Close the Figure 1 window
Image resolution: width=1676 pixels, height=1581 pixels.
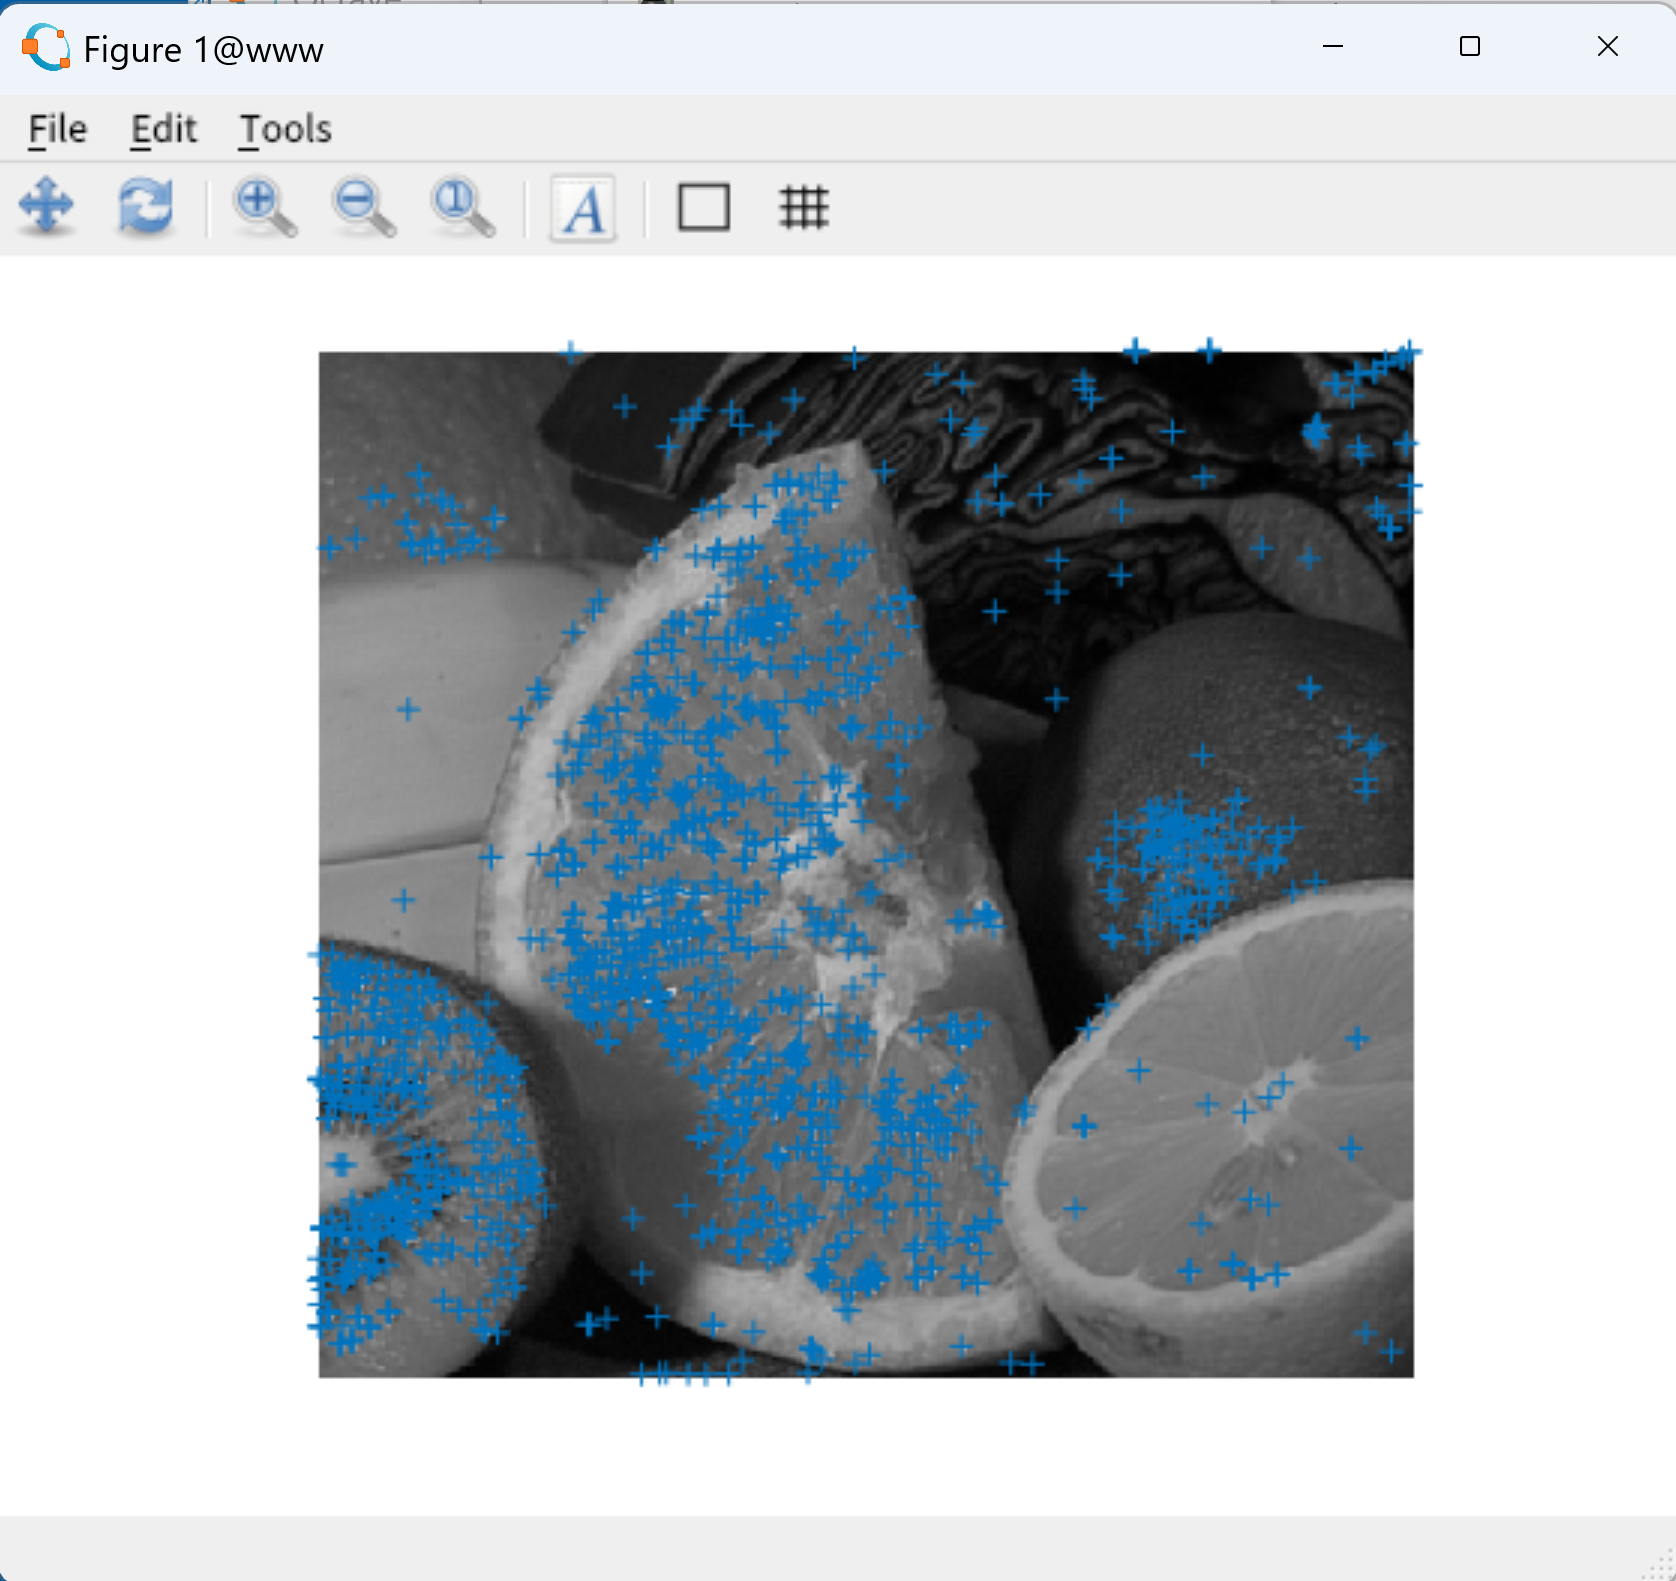tap(1607, 46)
